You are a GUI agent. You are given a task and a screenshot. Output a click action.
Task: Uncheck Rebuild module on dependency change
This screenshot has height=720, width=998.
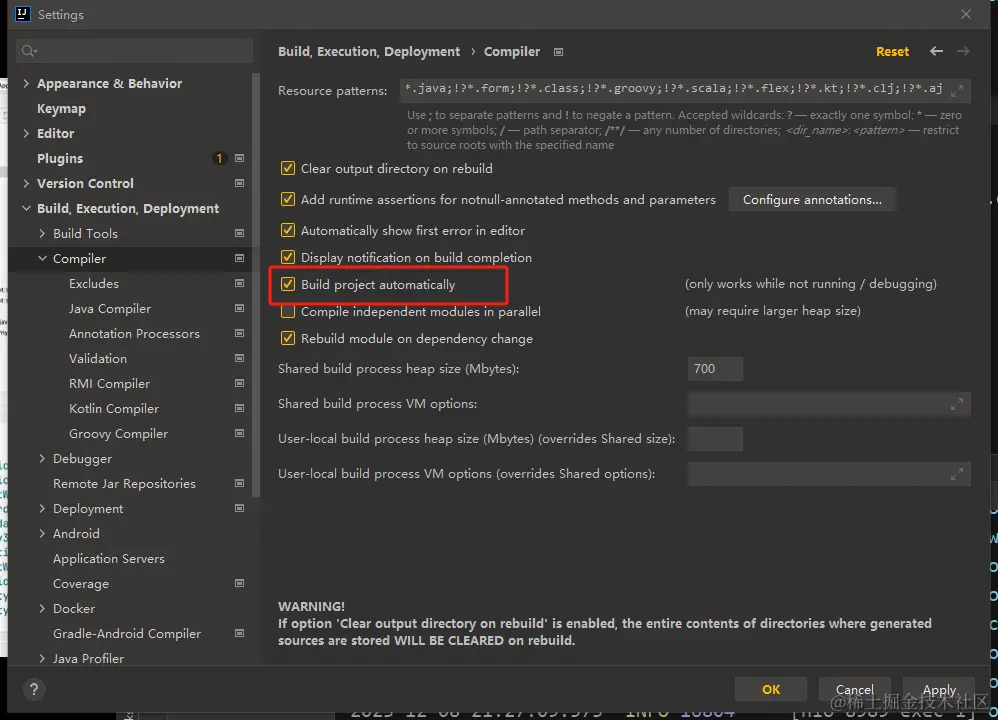pos(288,339)
